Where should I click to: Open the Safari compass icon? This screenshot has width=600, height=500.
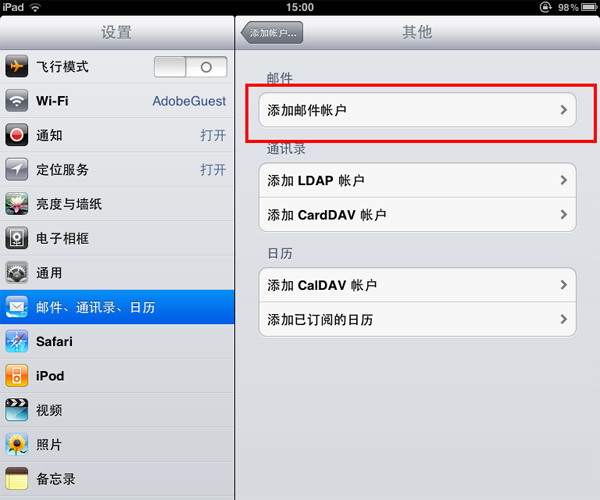(x=16, y=341)
